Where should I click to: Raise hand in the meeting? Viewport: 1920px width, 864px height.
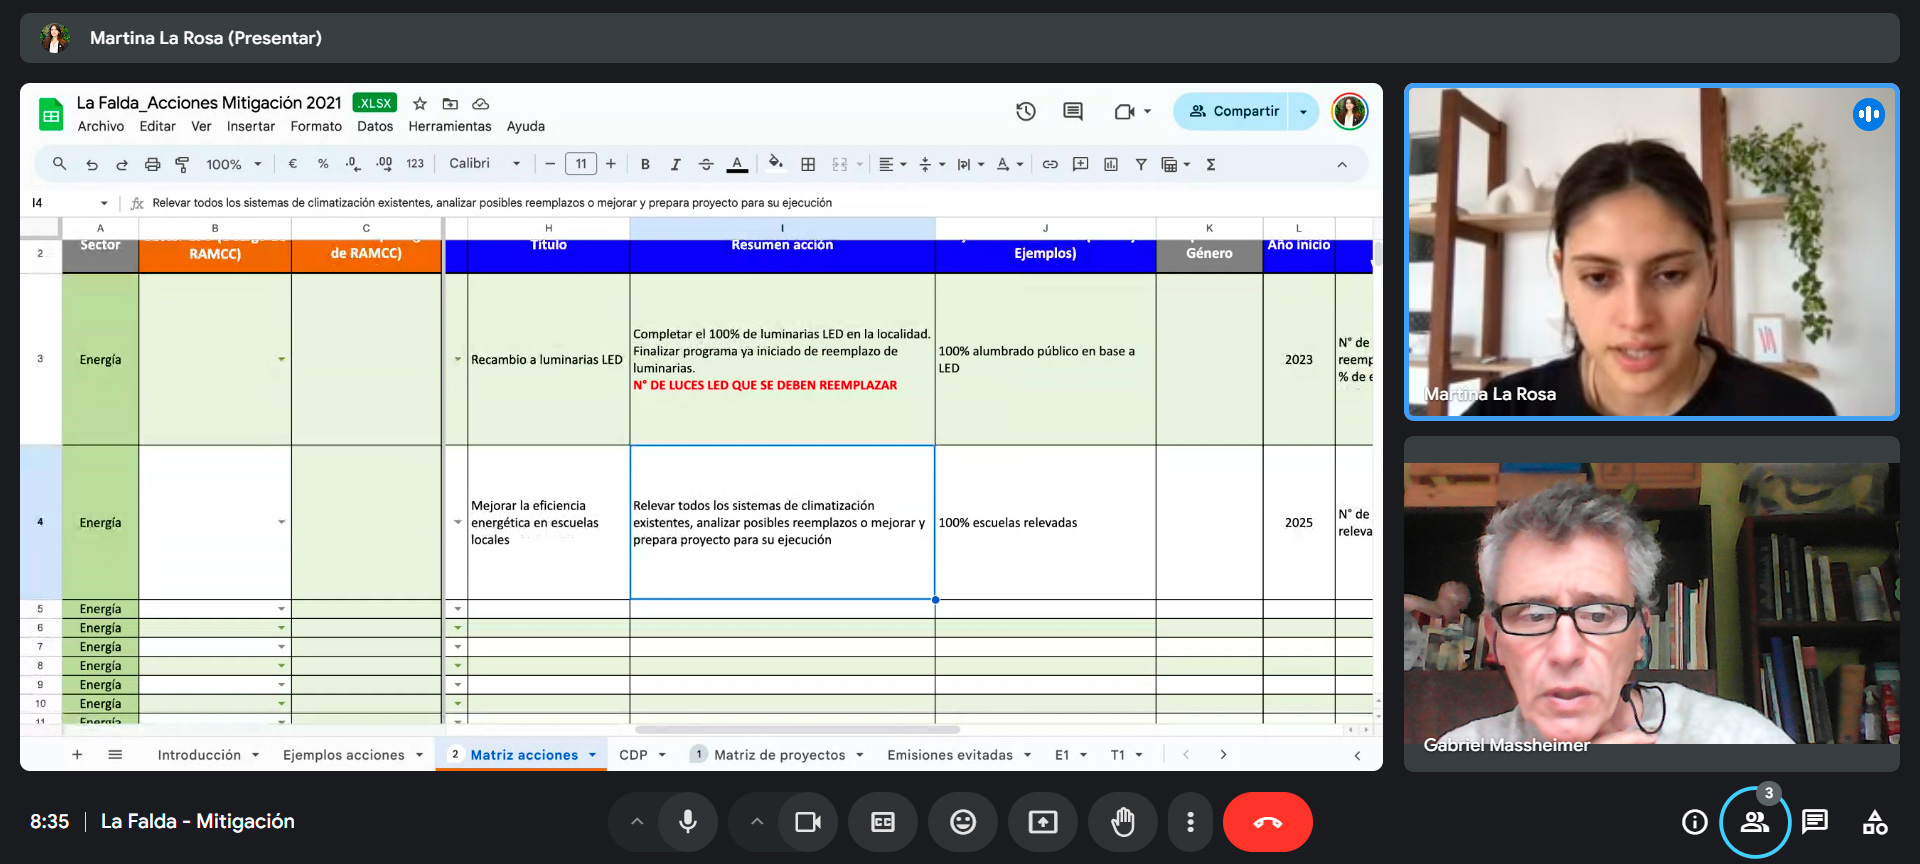click(x=1123, y=822)
